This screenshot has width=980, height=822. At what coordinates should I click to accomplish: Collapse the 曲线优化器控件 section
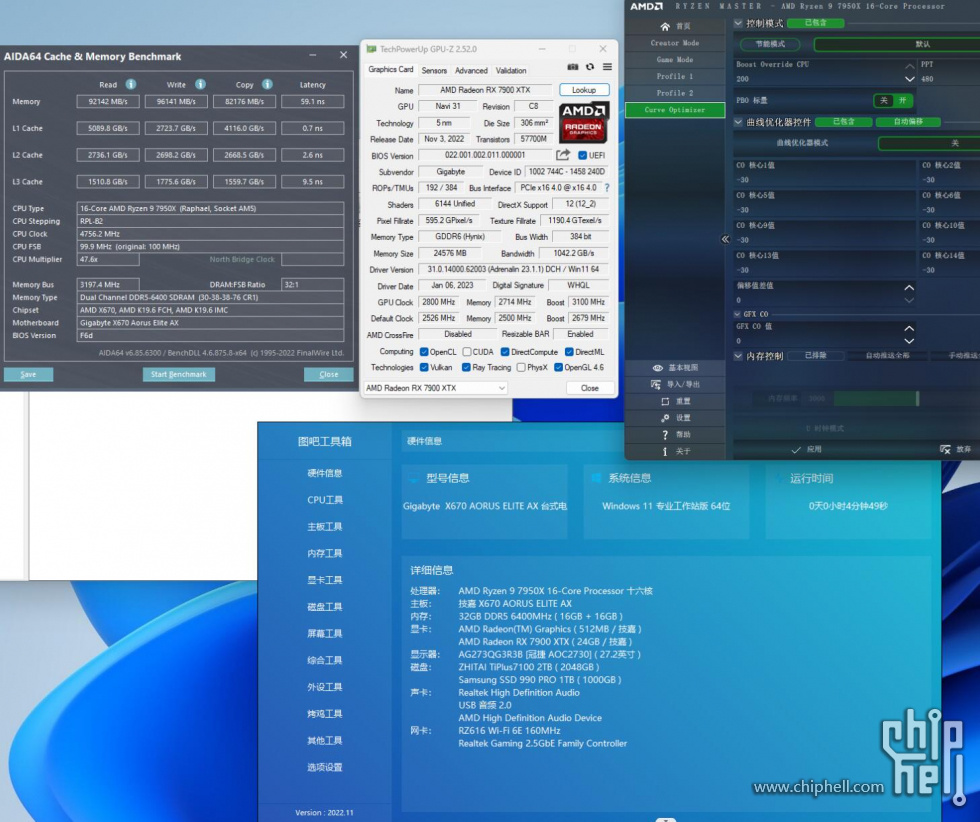point(738,122)
